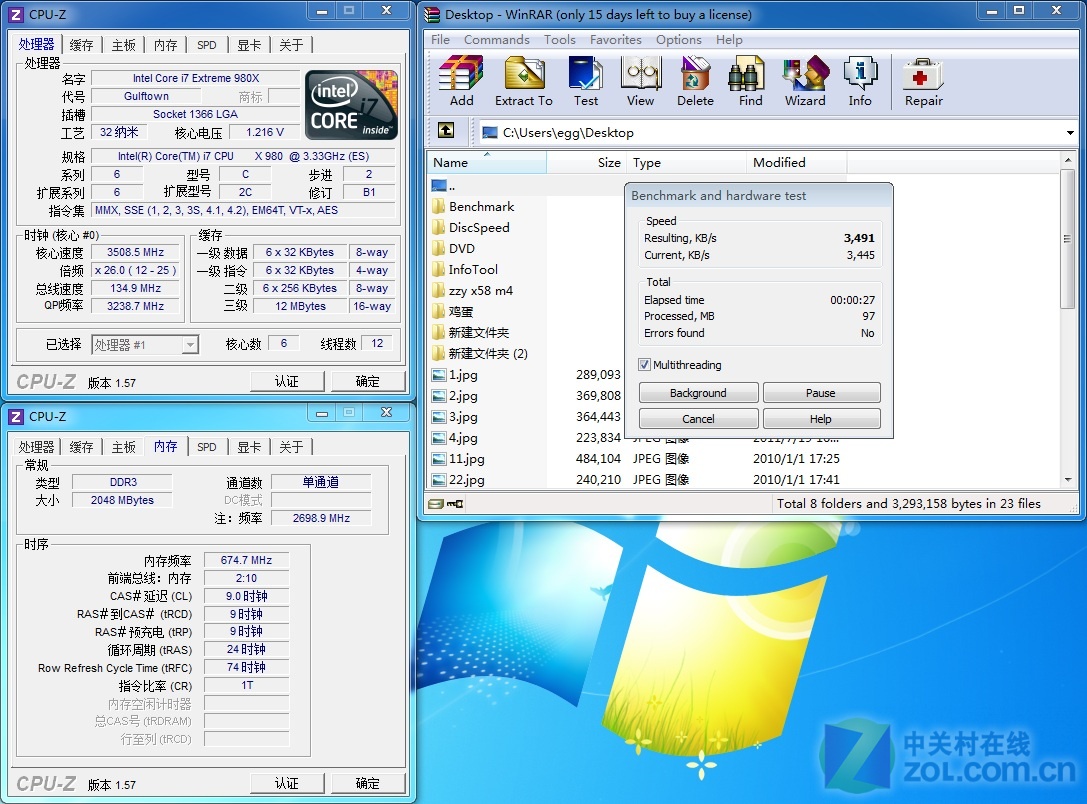
Task: Click the 11.jpg file icon
Action: (438, 459)
